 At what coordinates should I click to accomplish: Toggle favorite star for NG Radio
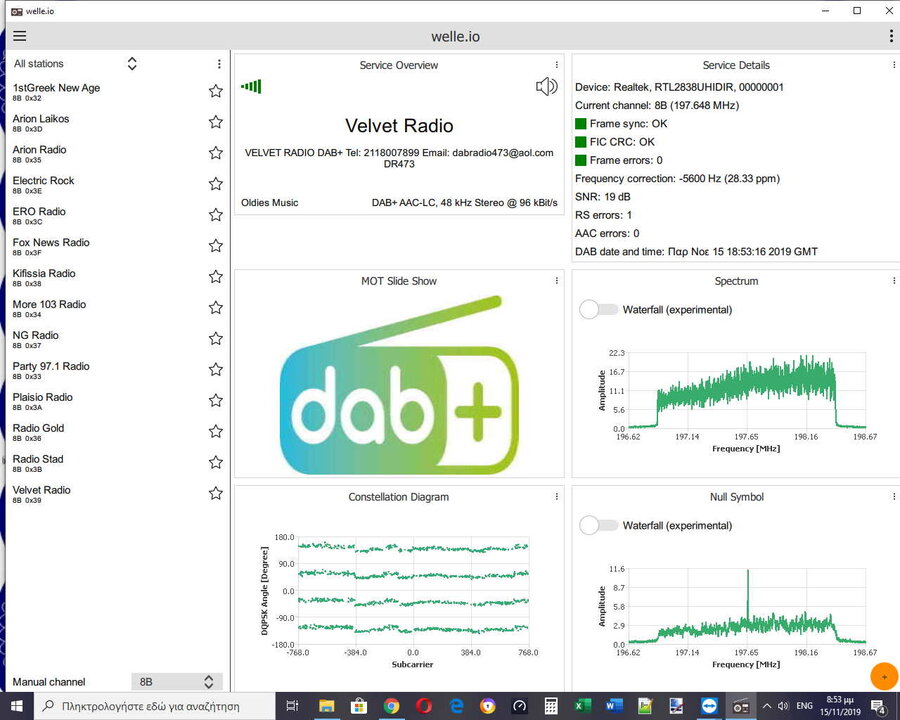click(x=216, y=339)
